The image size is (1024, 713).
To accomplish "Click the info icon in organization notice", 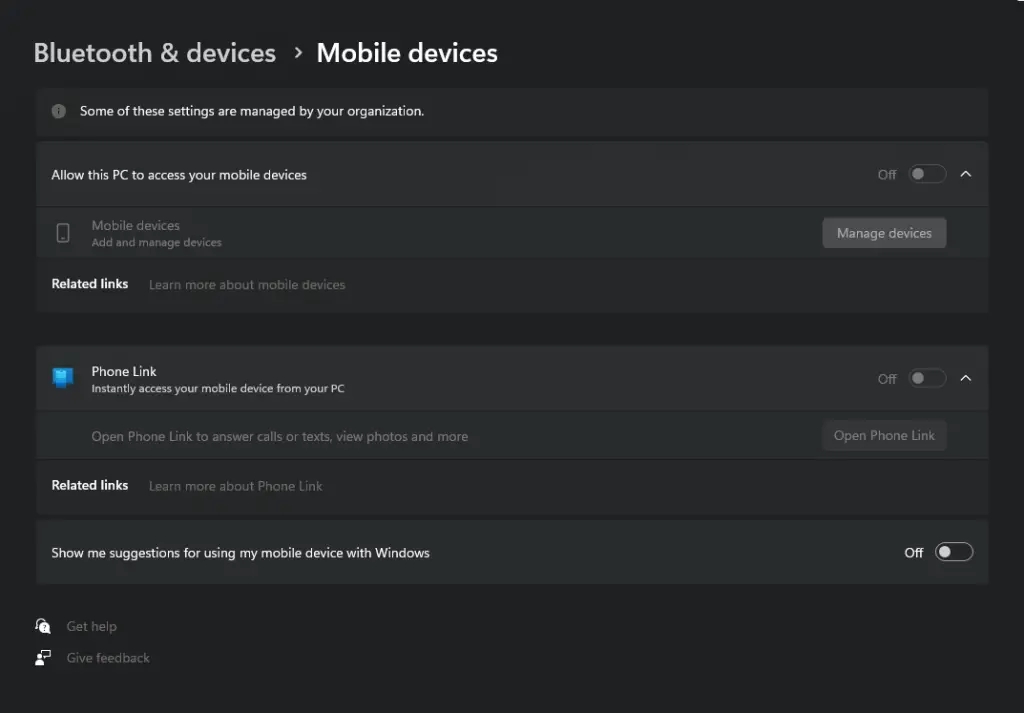I will coord(59,111).
